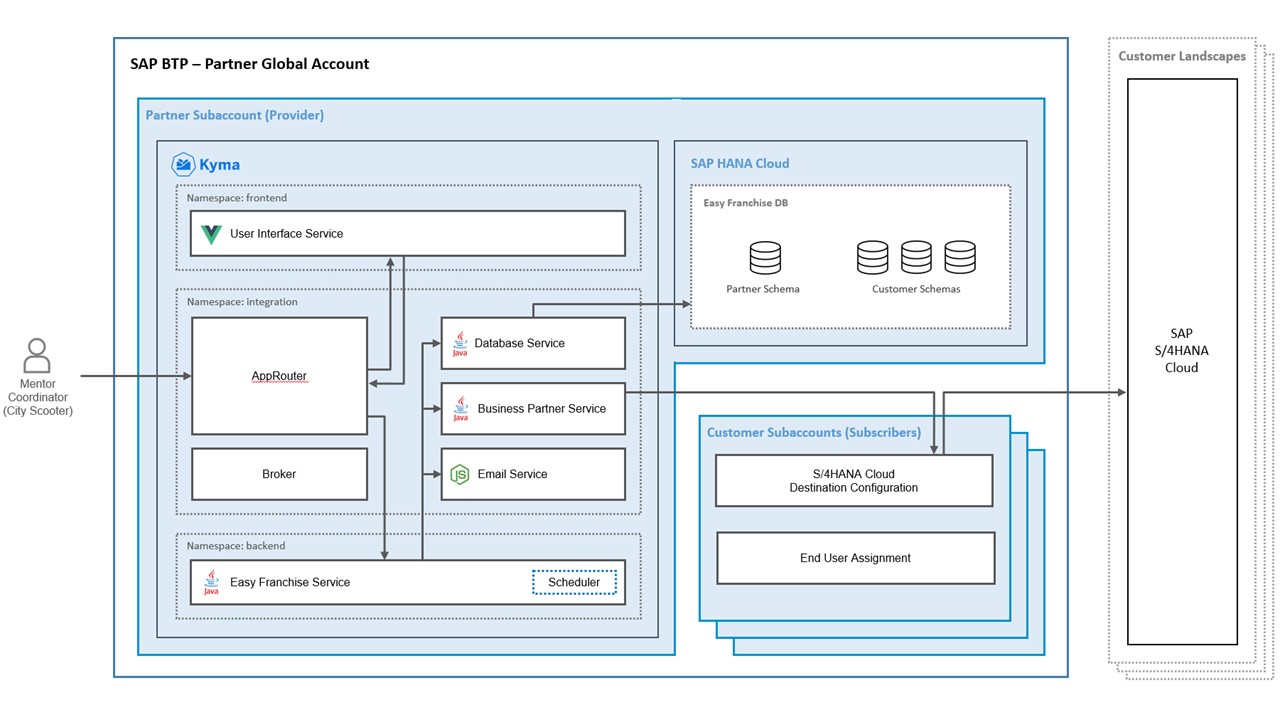
Task: Click the Java icon on Database Service
Action: 460,343
